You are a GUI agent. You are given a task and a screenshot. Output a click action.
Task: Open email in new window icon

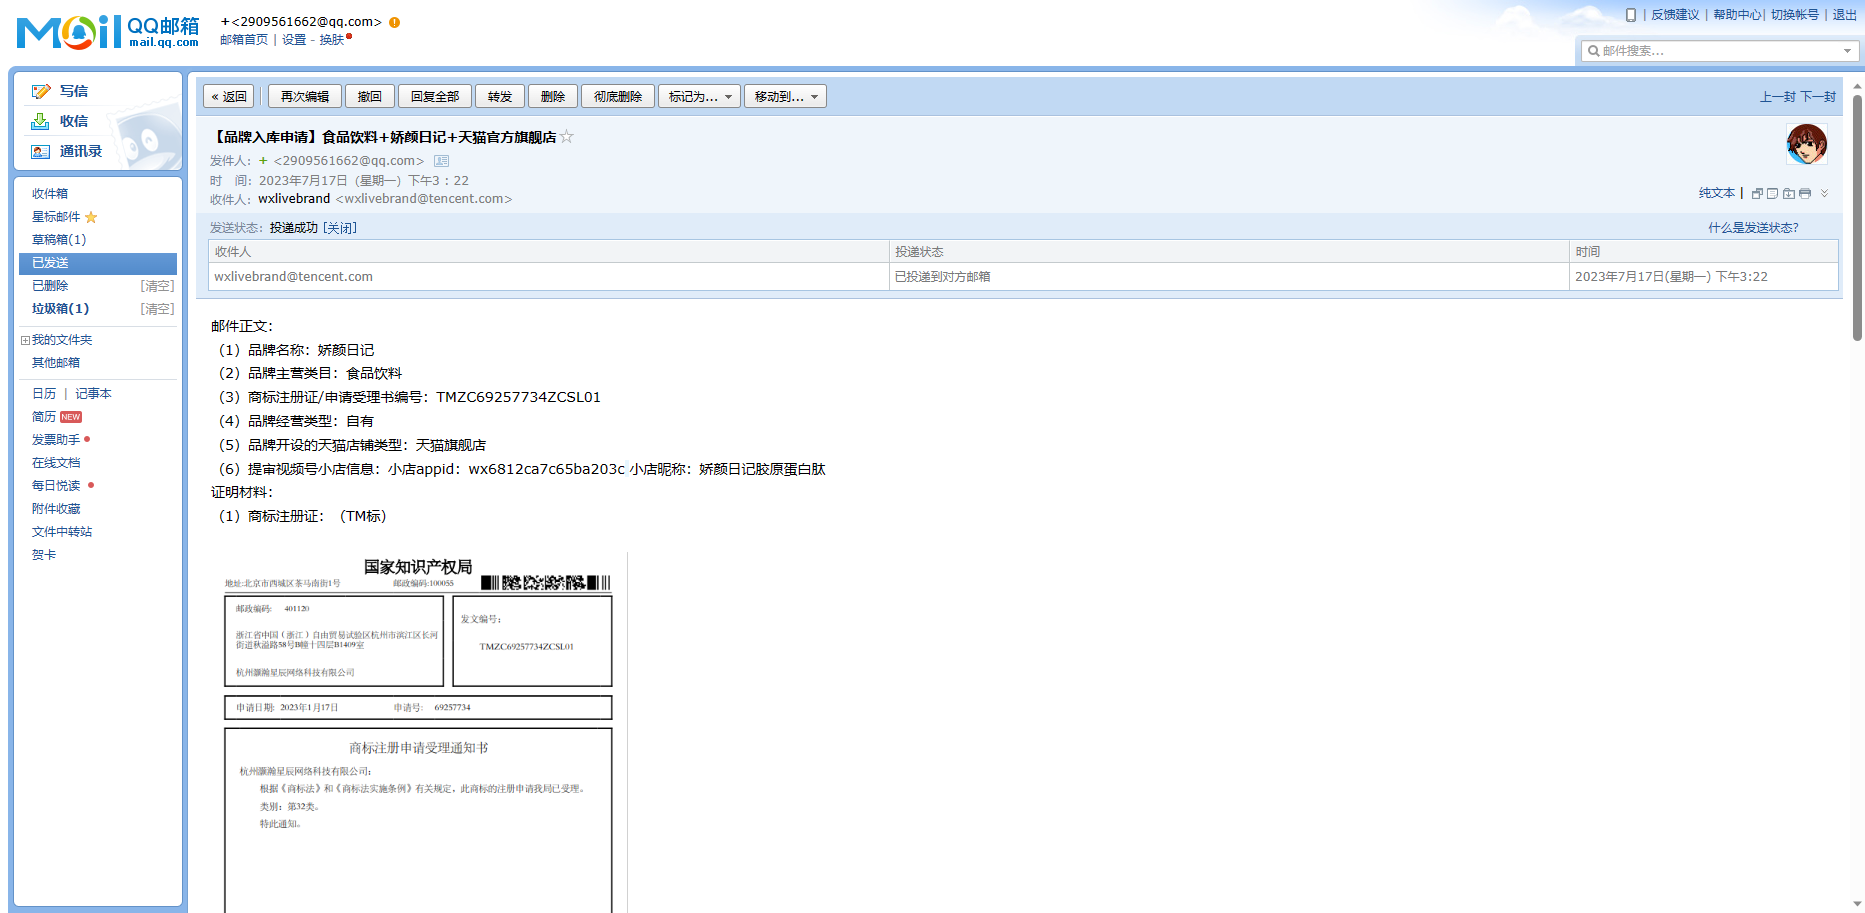click(1757, 193)
